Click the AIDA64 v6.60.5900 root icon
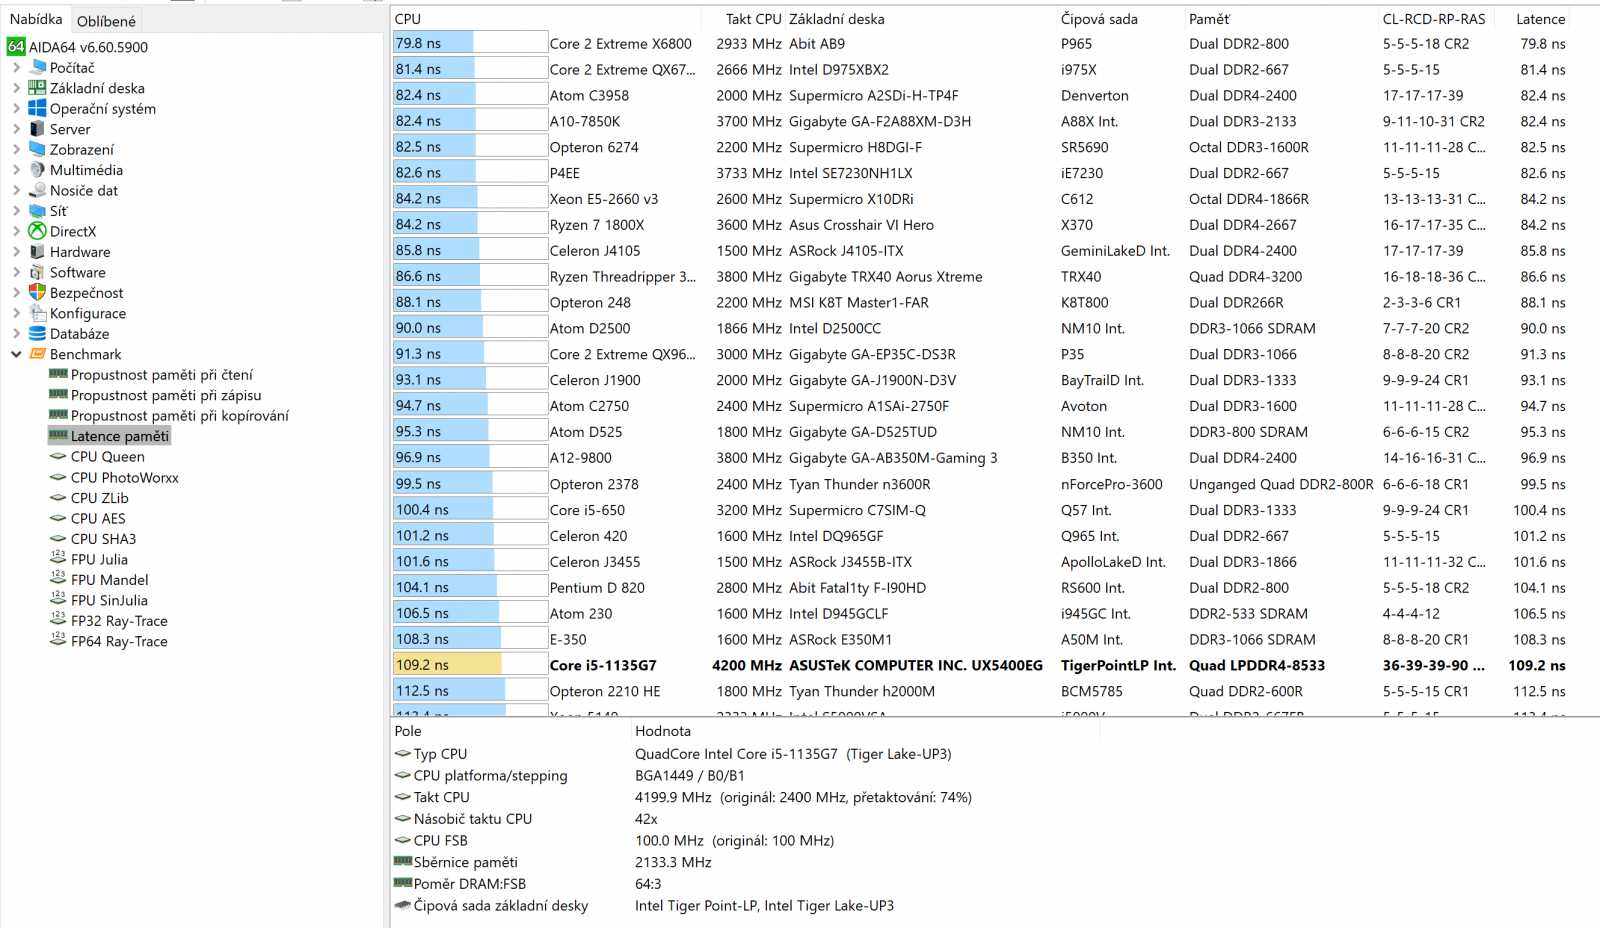This screenshot has height=928, width=1600. tap(16, 46)
